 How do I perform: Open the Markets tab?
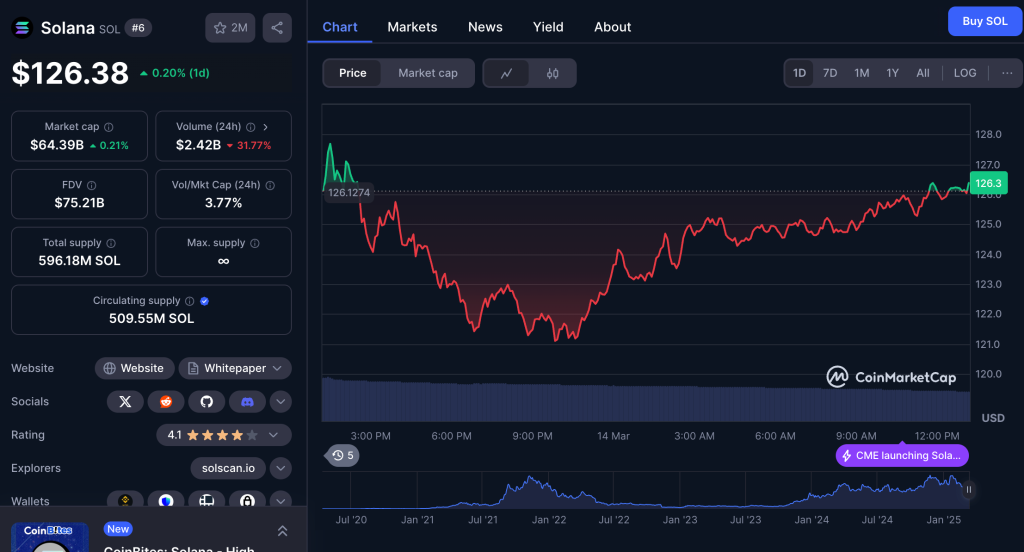click(x=412, y=27)
